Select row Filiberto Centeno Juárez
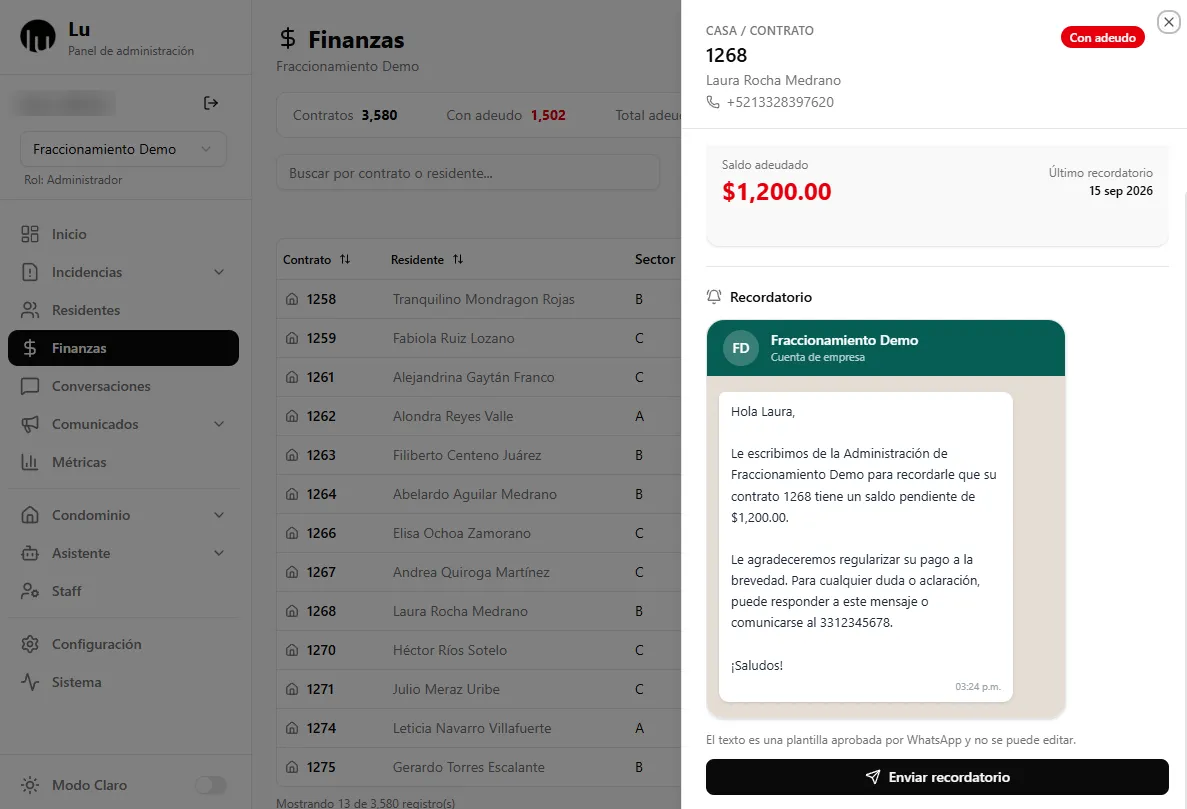Screen dimensions: 1187x809 point(478,455)
